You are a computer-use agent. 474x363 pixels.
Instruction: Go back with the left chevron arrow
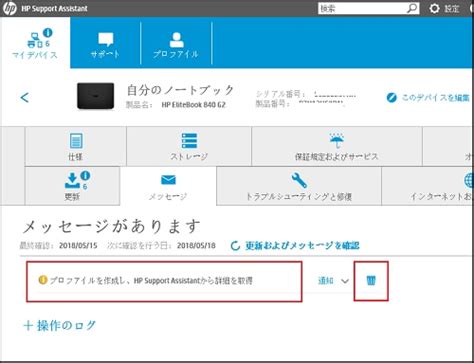click(x=24, y=98)
